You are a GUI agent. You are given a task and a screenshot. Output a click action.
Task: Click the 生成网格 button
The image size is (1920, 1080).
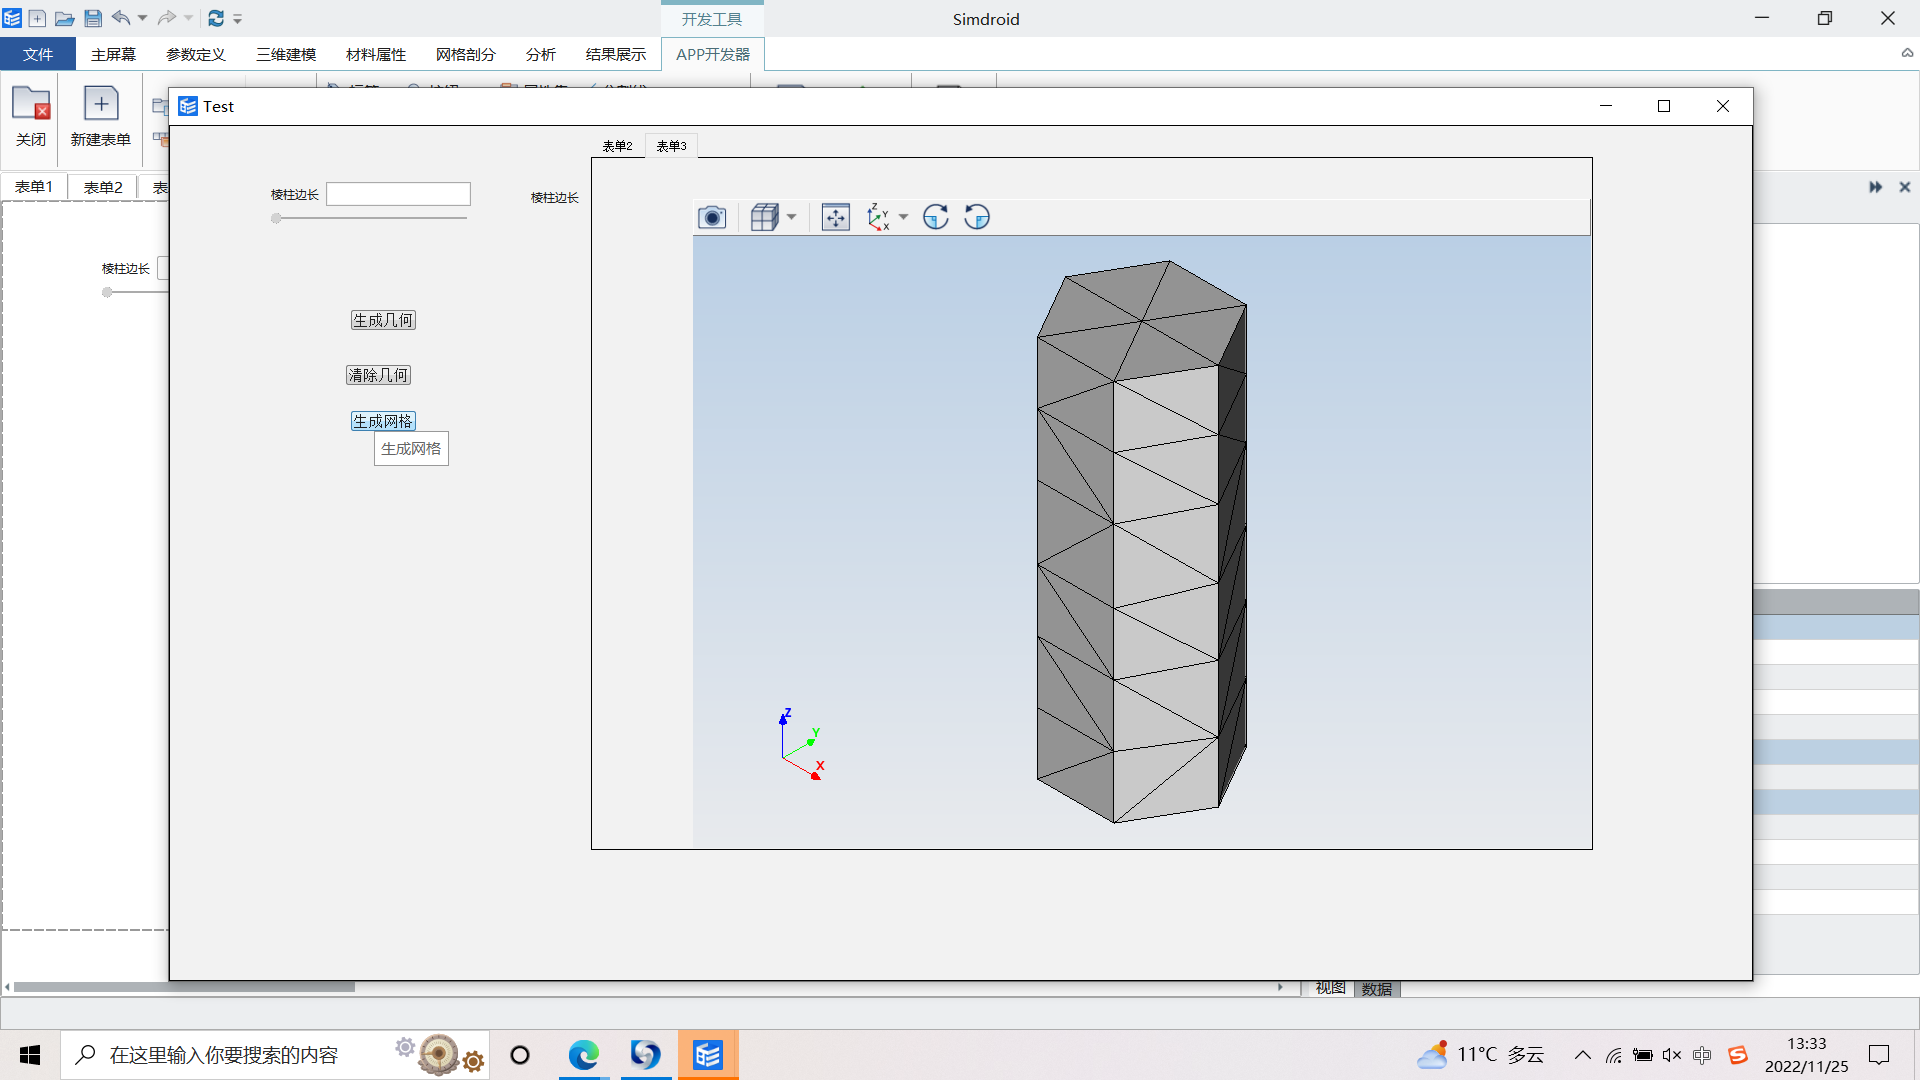[x=383, y=421]
